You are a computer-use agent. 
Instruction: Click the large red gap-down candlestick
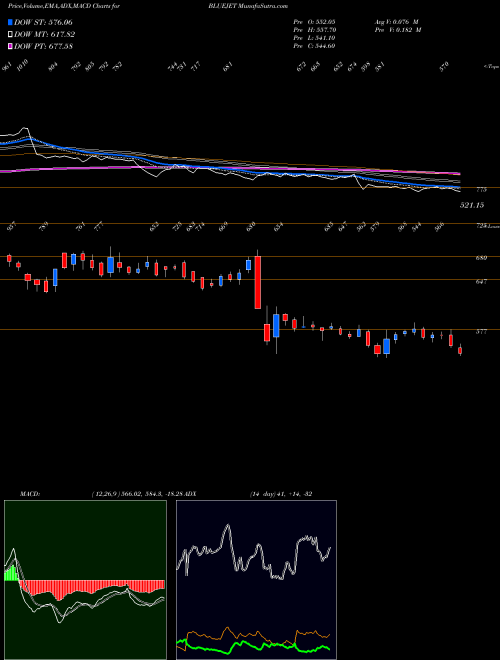click(258, 282)
